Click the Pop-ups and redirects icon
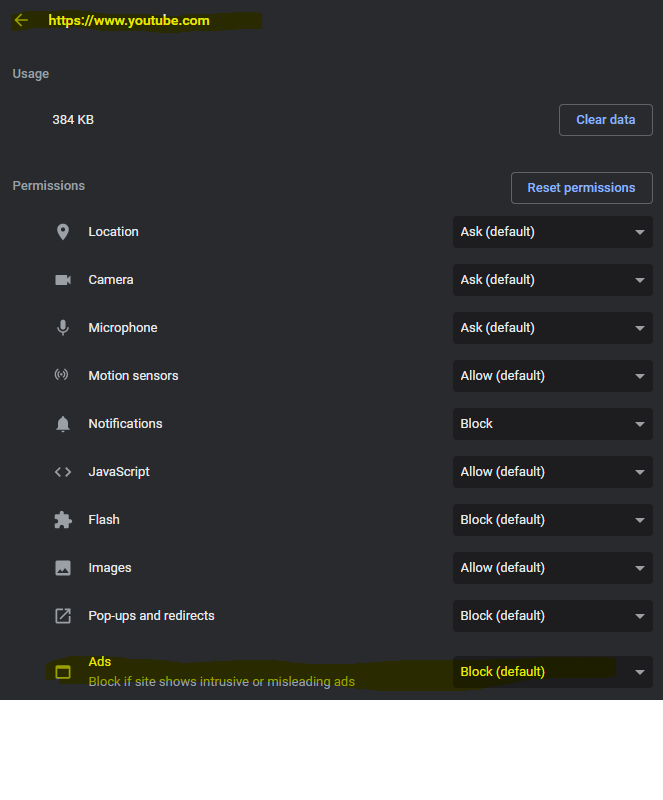 pos(63,616)
